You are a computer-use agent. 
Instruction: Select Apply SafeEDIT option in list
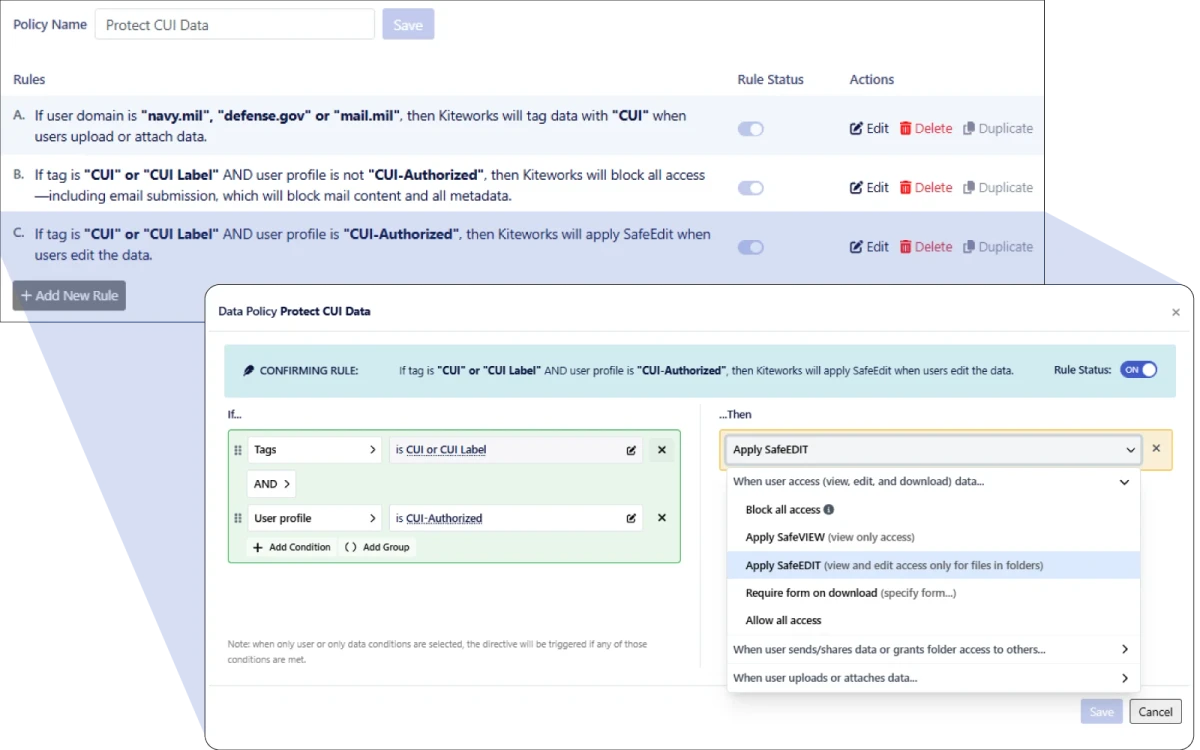click(x=933, y=565)
